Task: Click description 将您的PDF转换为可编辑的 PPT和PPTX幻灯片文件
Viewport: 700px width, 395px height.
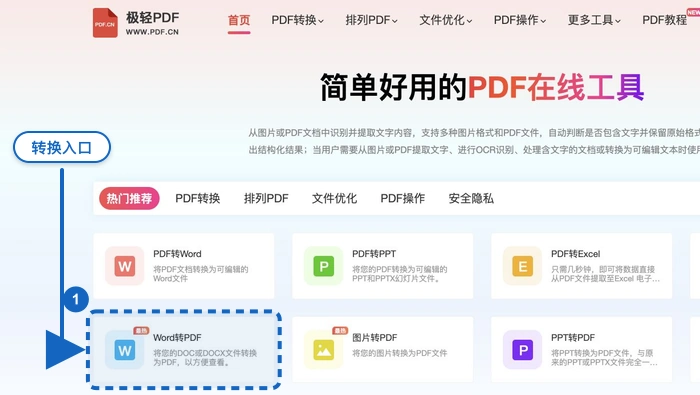Action: (400, 274)
